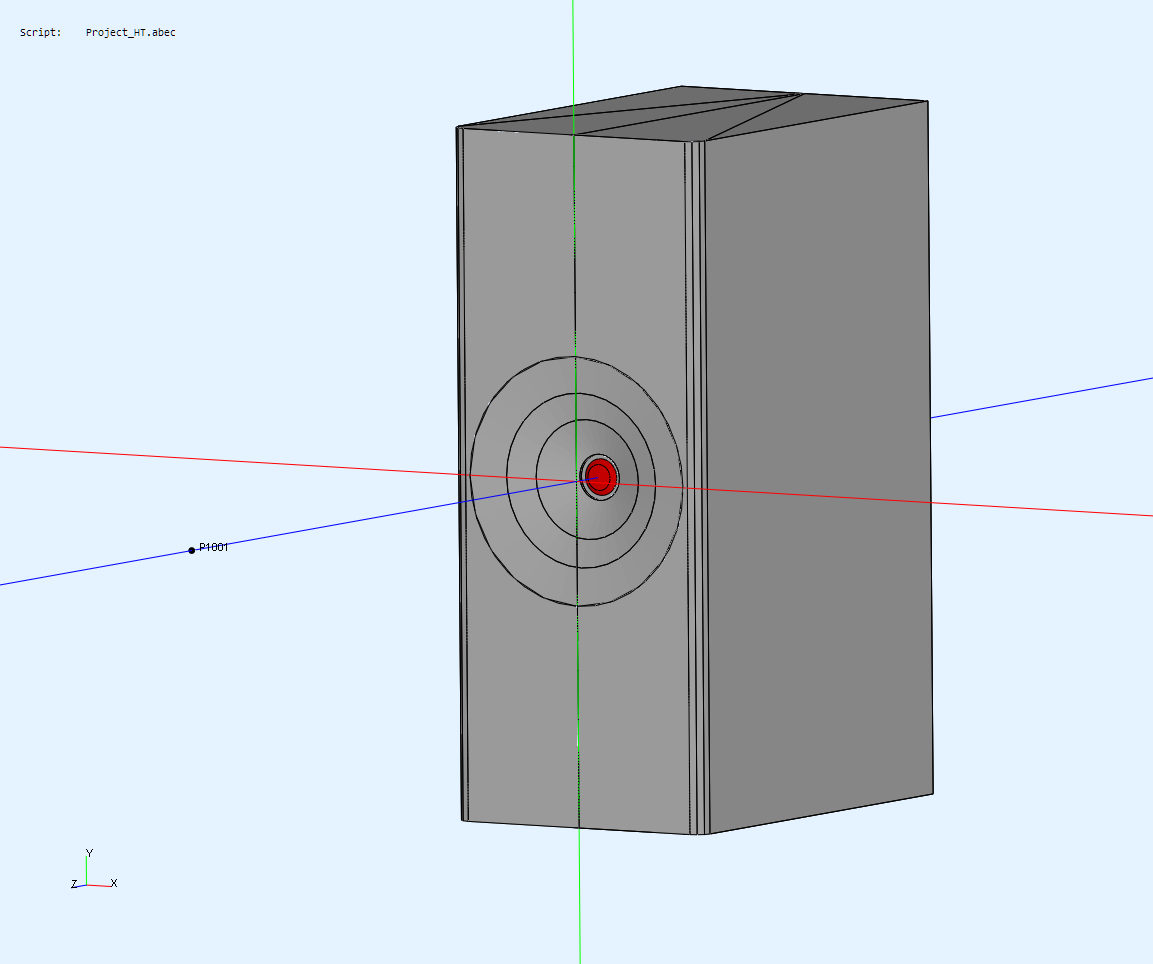Click the "Script:" label text
The width and height of the screenshot is (1153, 964).
(x=40, y=33)
